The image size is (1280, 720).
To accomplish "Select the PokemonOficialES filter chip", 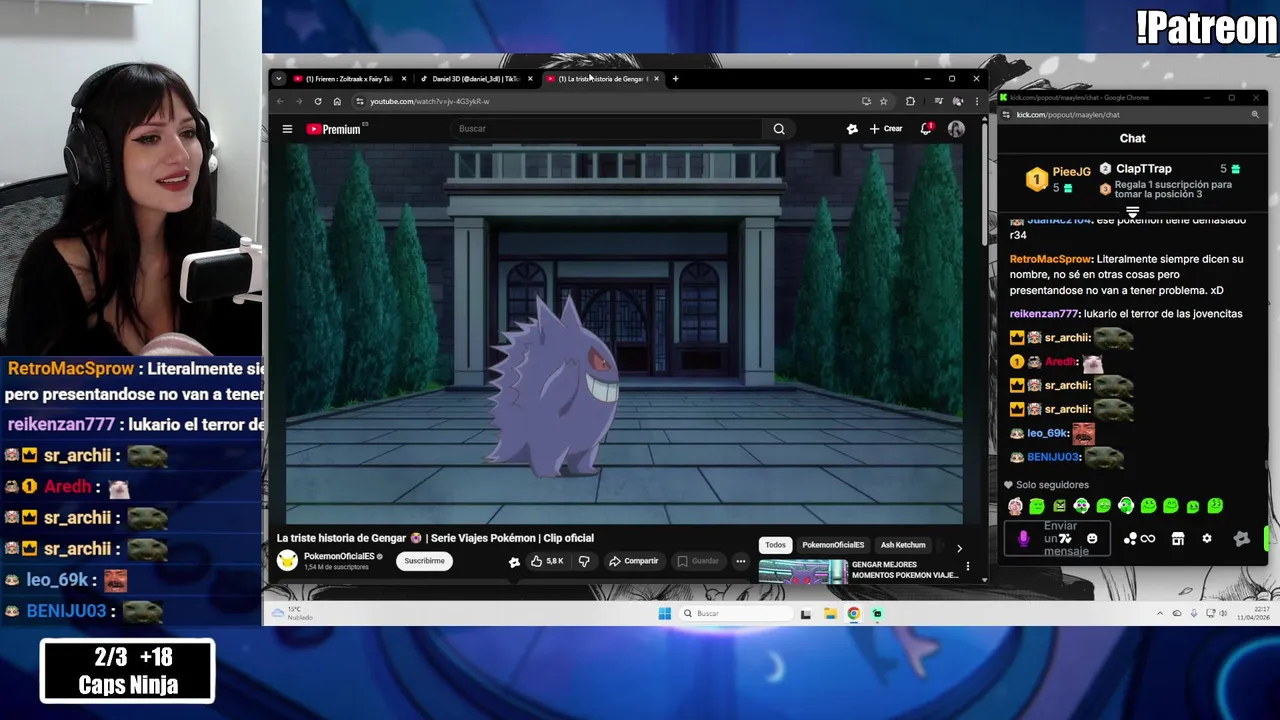I will (x=833, y=545).
